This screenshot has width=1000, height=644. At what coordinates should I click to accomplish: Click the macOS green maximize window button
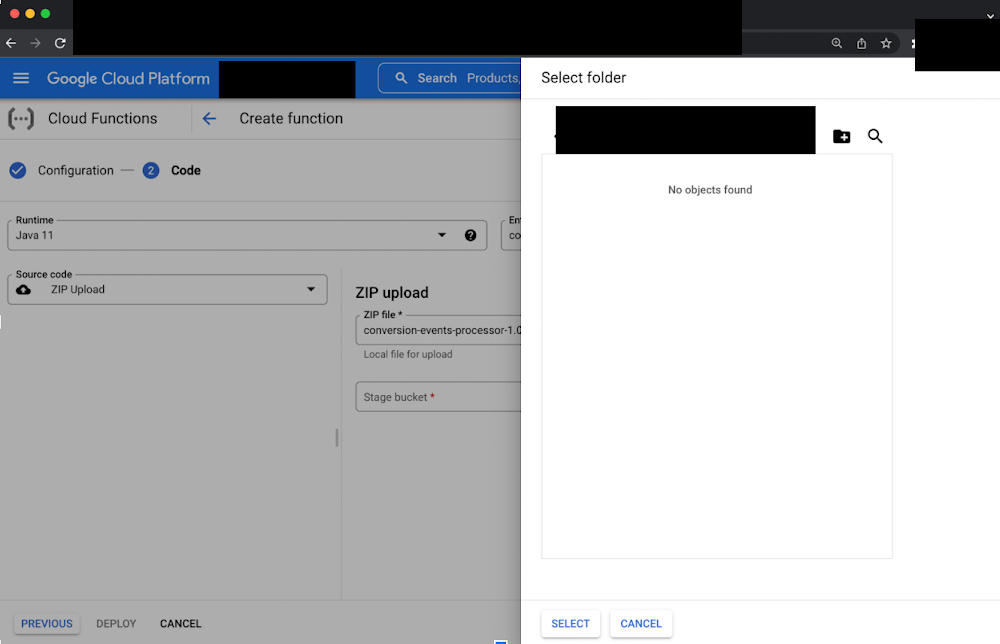point(45,13)
